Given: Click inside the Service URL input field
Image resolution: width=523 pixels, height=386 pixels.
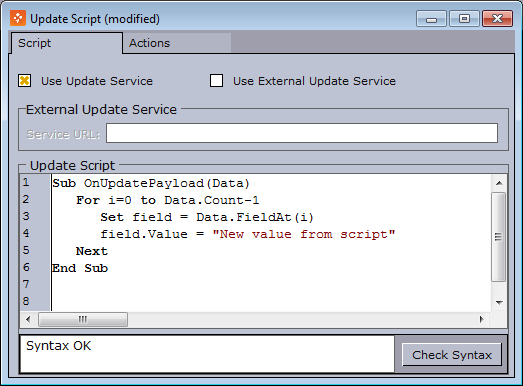Looking at the screenshot, I should point(302,133).
